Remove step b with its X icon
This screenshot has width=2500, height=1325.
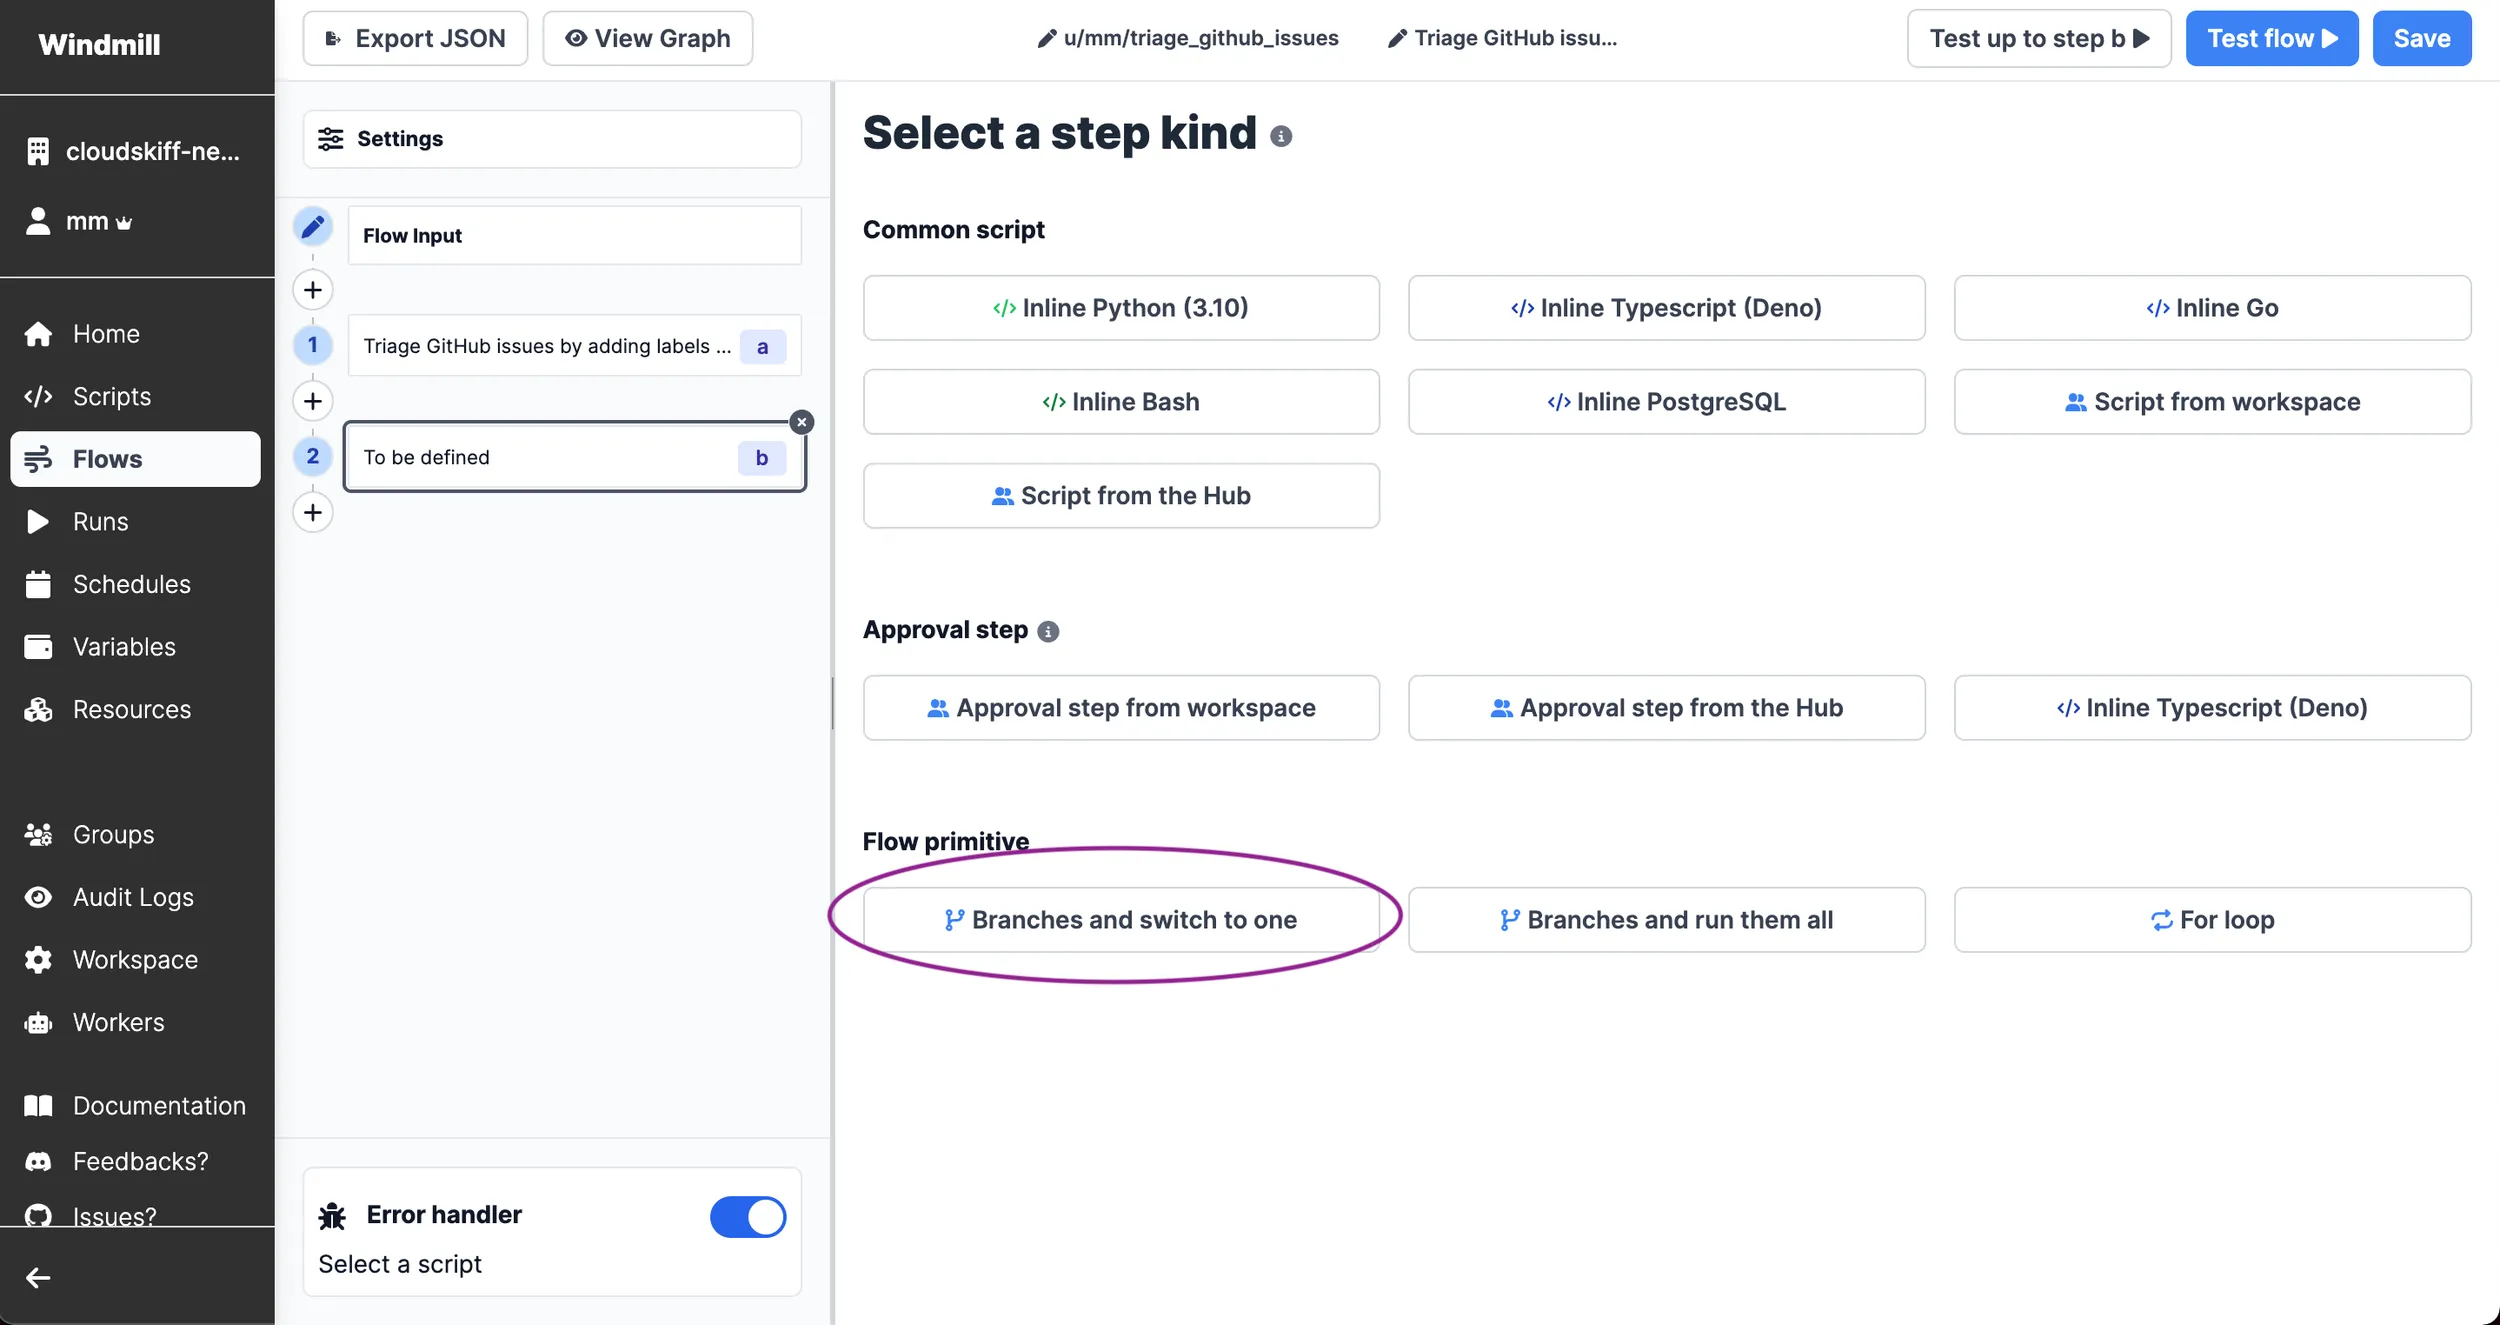[801, 422]
